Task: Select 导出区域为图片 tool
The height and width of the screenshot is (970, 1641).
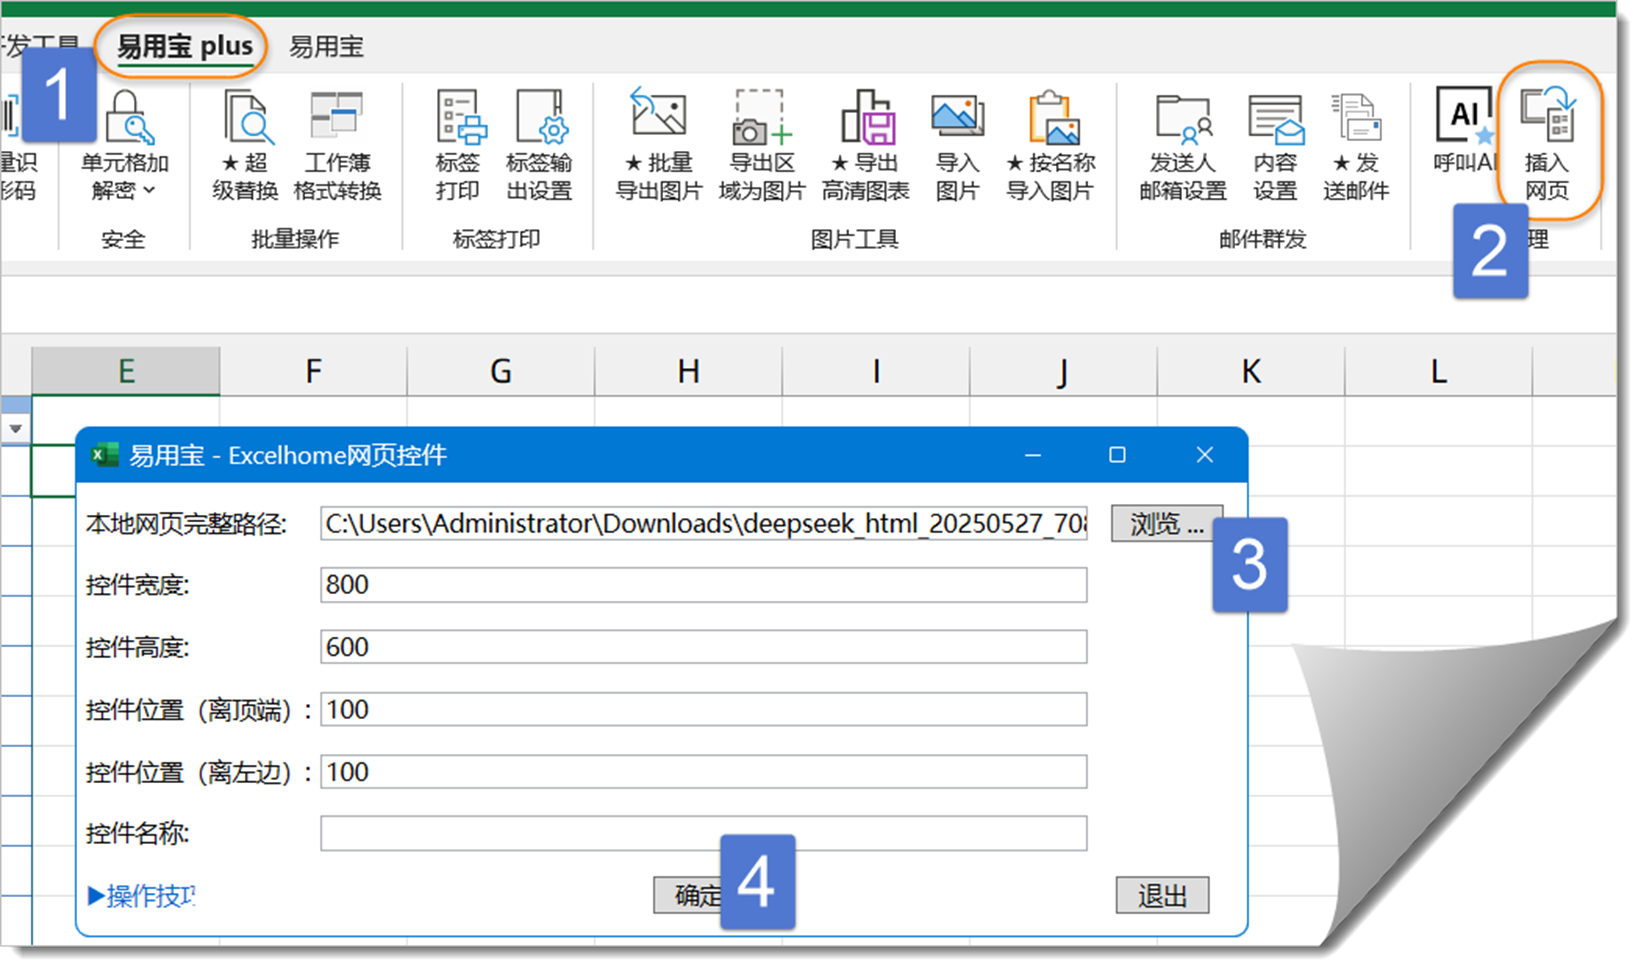Action: 762,146
